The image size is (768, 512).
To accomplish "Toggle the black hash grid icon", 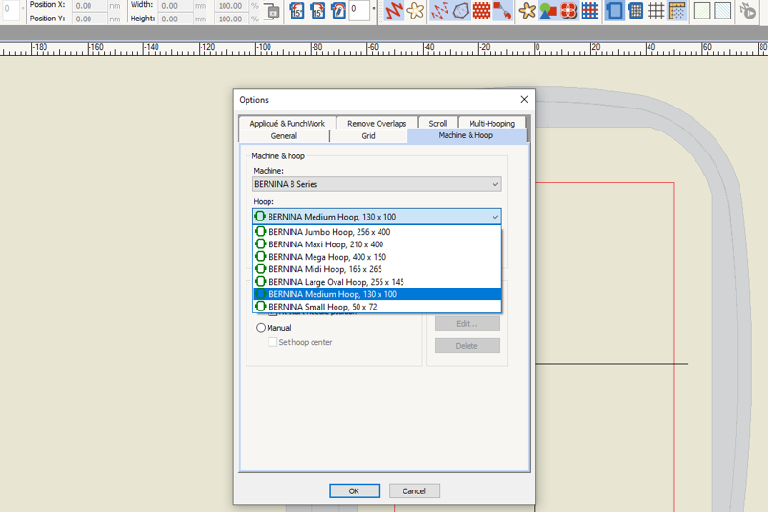I will coord(656,11).
